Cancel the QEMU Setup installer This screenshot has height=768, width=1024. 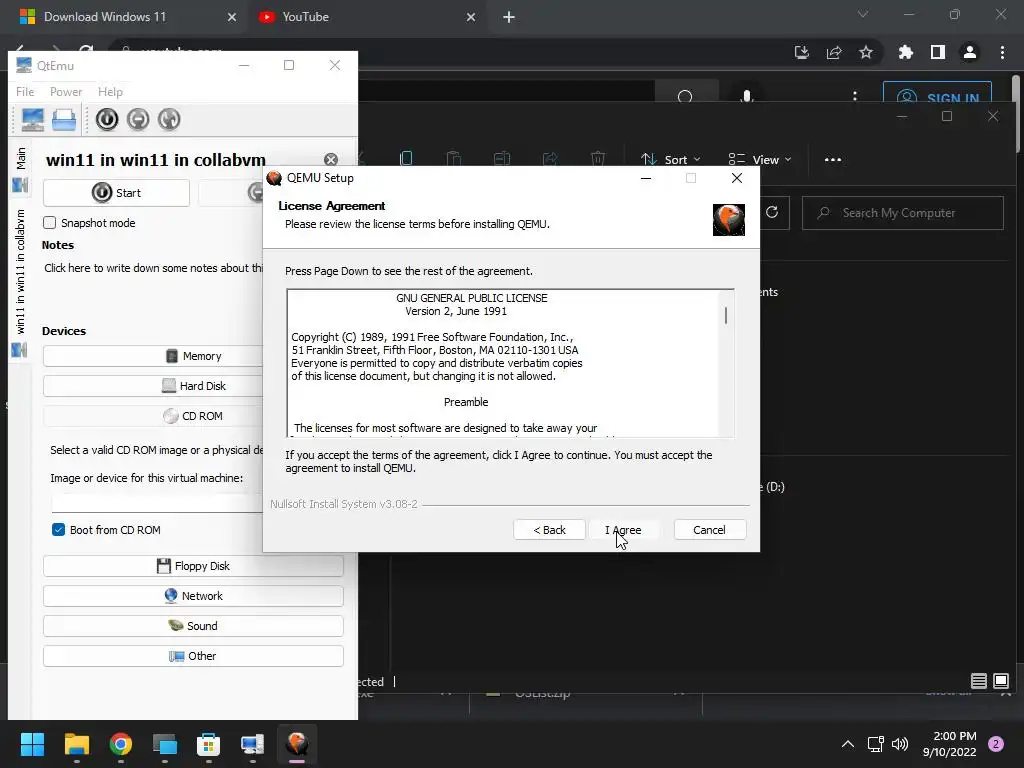[x=709, y=530]
